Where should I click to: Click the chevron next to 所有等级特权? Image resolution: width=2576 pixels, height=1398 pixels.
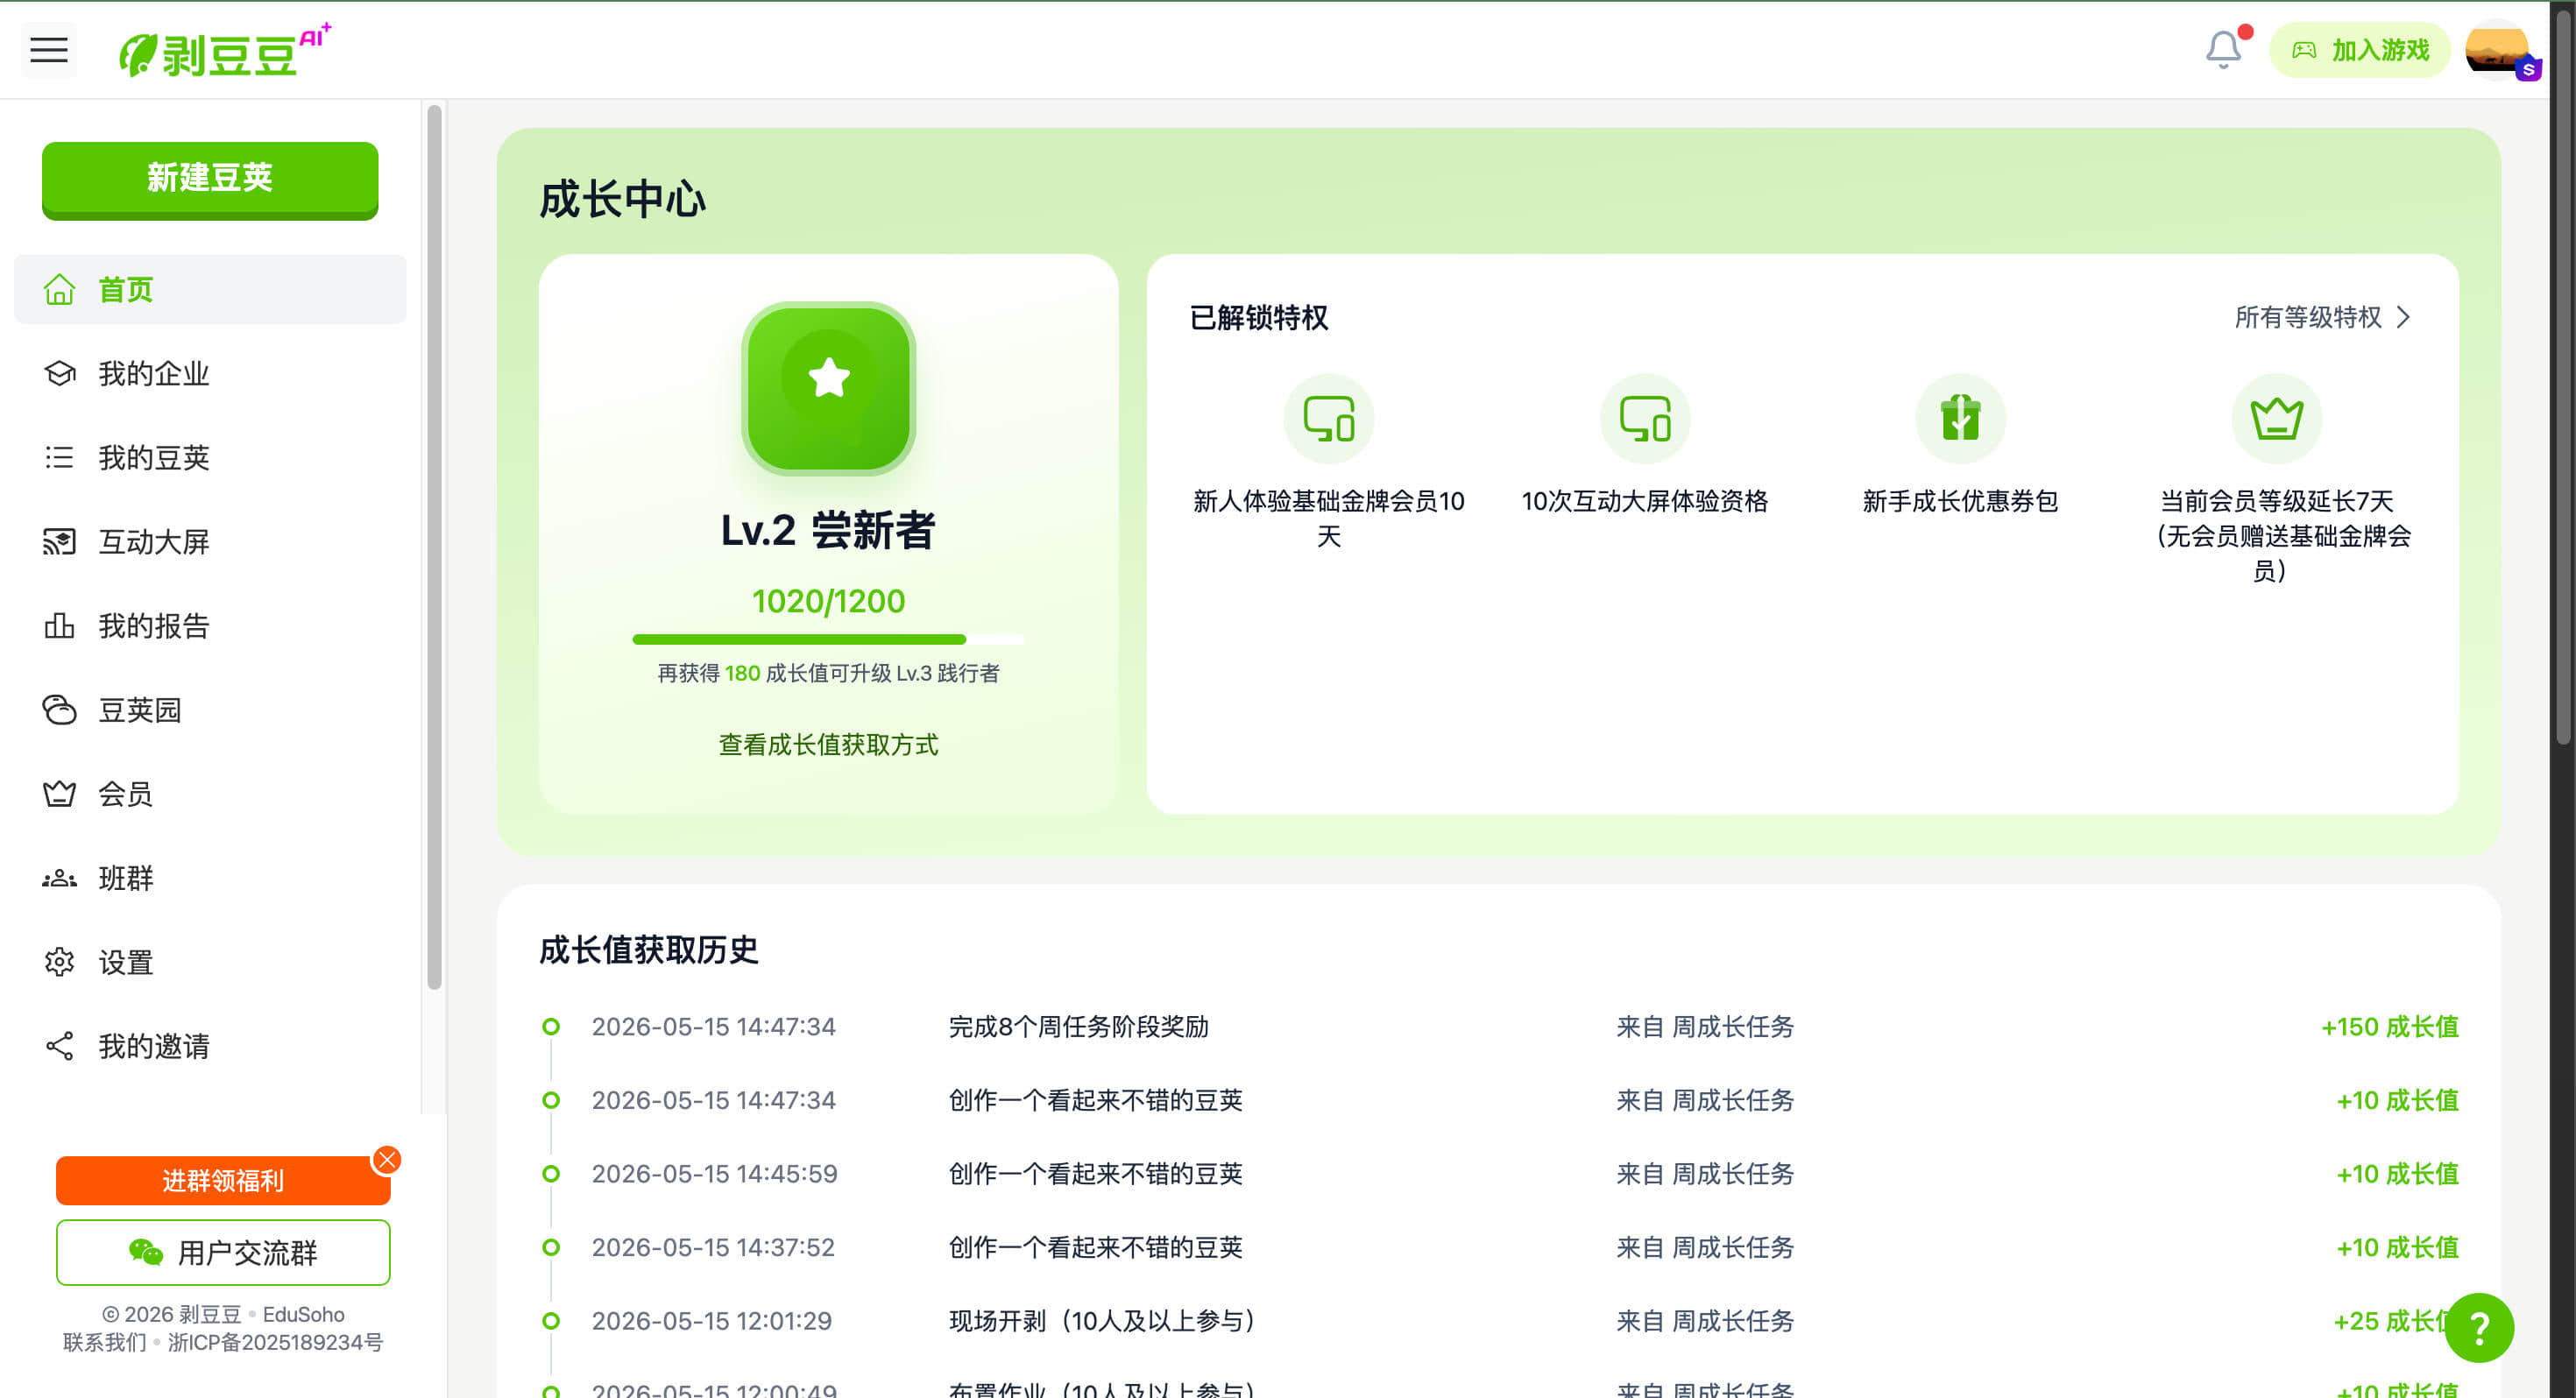(2403, 317)
